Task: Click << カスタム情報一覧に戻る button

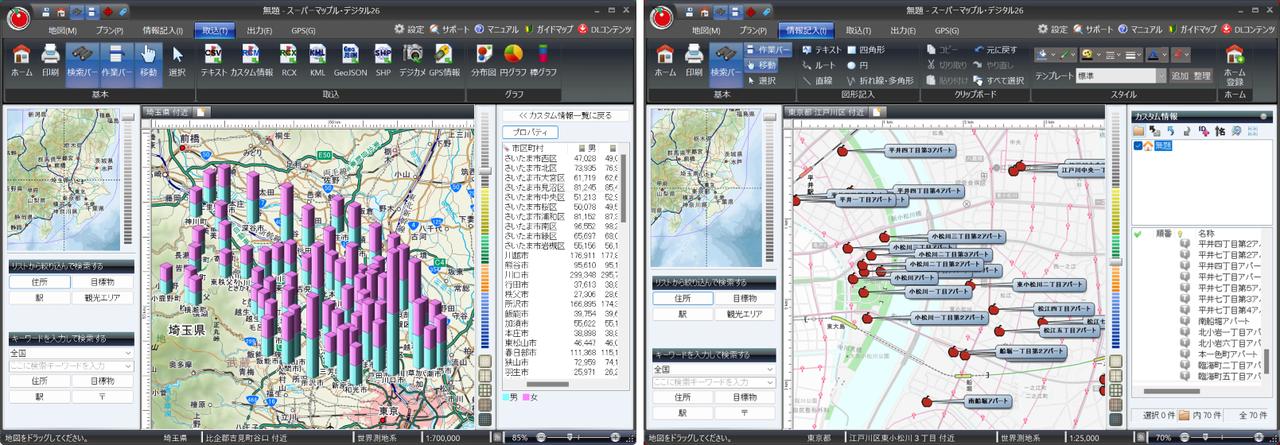Action: point(564,116)
